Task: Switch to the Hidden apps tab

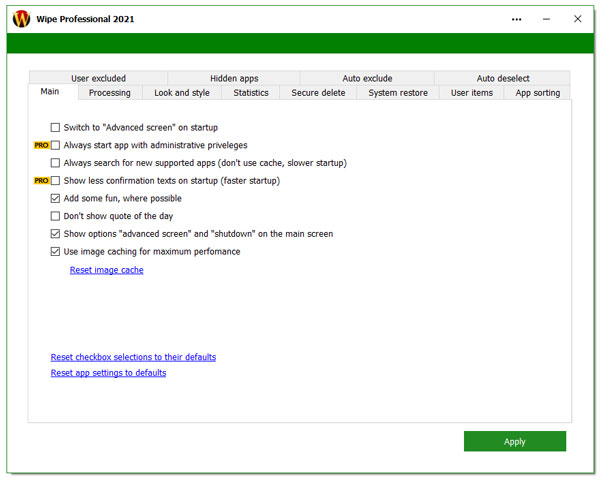Action: click(234, 78)
